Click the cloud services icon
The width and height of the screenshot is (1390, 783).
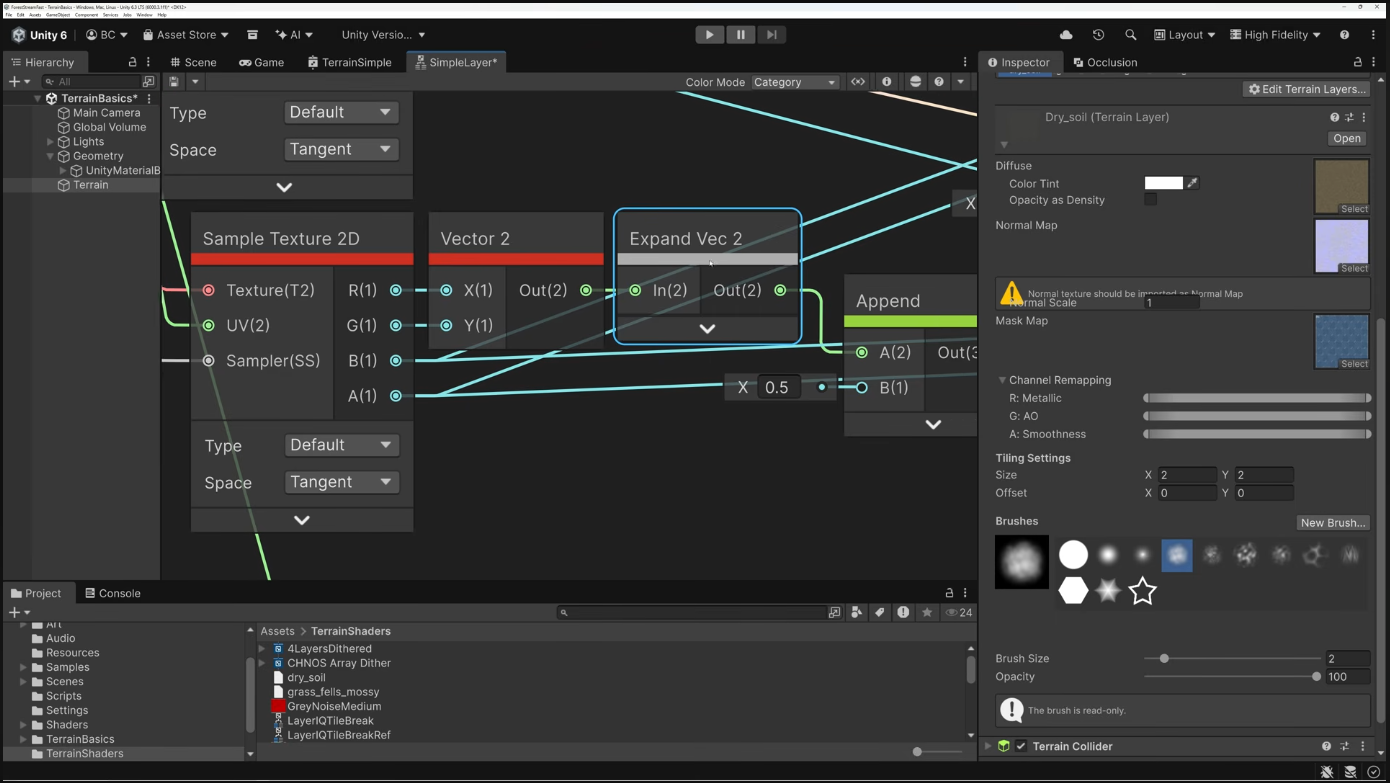(x=1066, y=35)
